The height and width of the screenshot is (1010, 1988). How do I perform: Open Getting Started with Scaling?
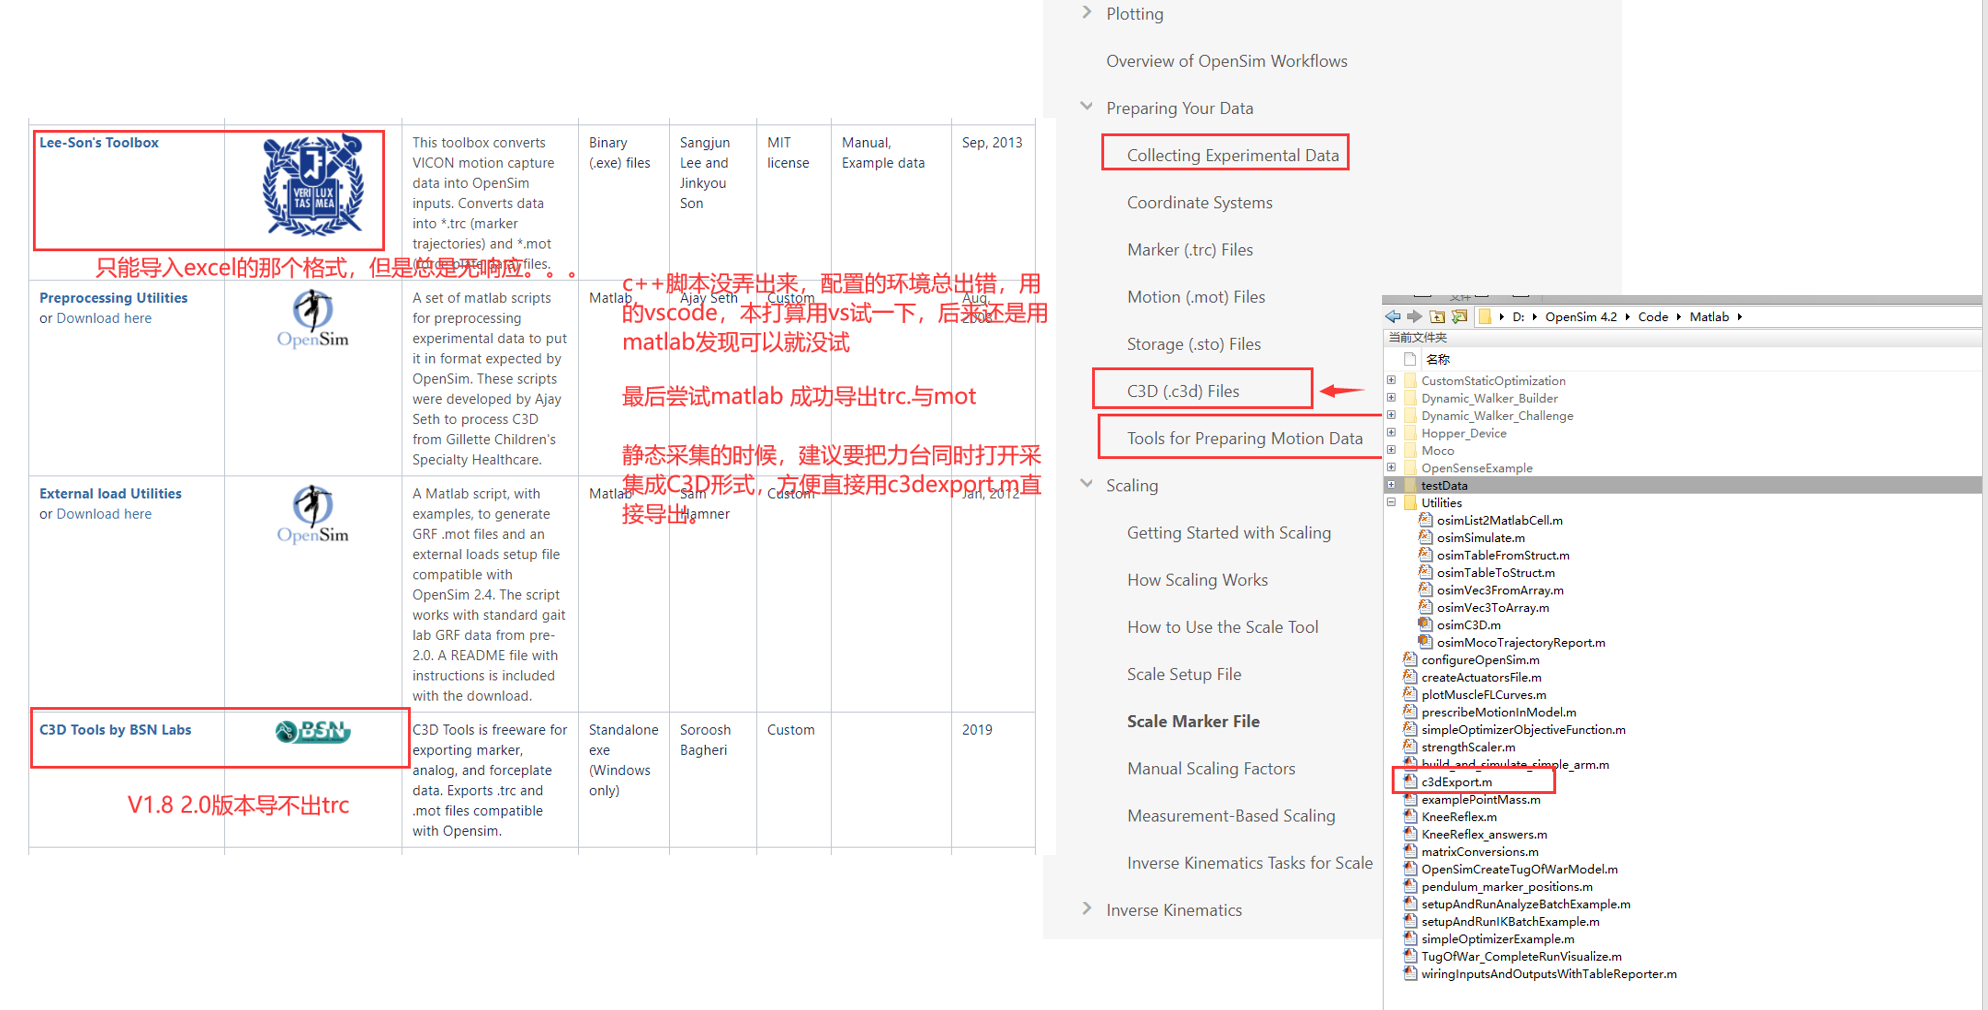click(1228, 532)
